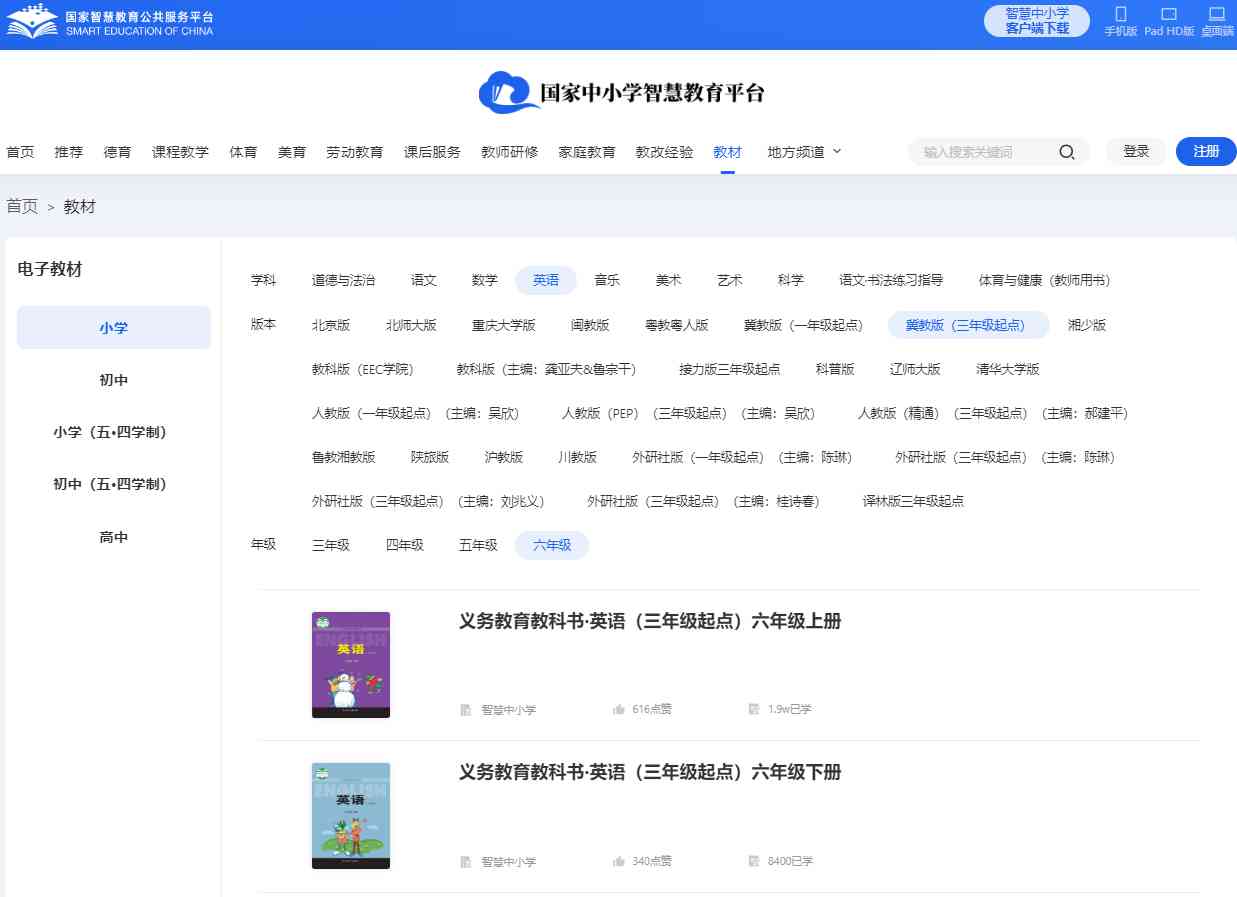Click the Smart Education of China logo
The width and height of the screenshot is (1237, 897).
110,22
